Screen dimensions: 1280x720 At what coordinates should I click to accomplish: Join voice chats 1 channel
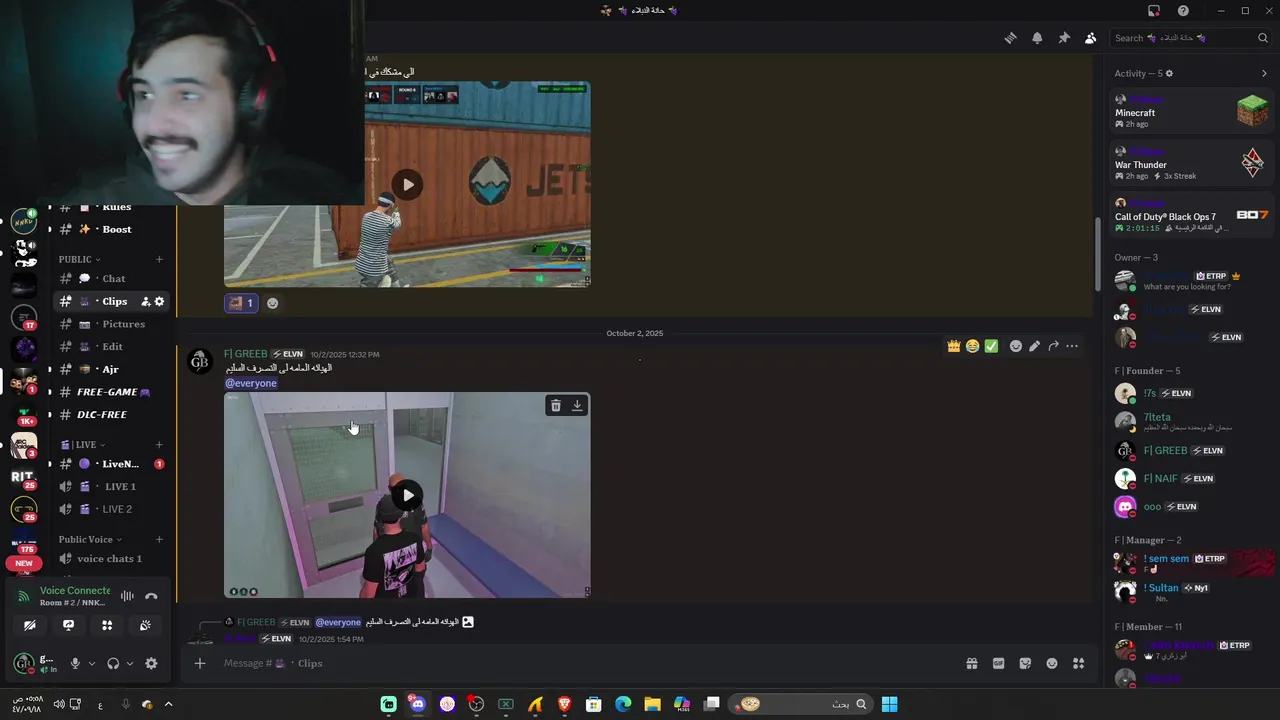point(111,559)
